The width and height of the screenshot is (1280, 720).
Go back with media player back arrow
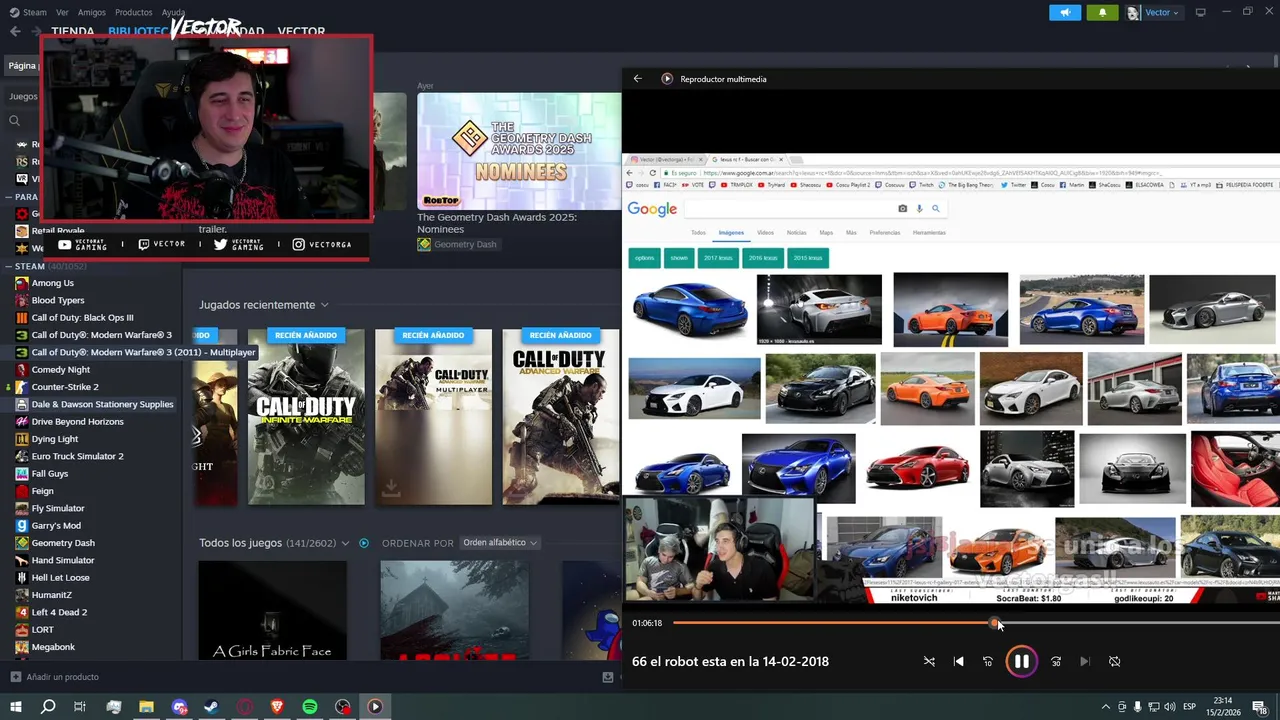click(x=637, y=79)
